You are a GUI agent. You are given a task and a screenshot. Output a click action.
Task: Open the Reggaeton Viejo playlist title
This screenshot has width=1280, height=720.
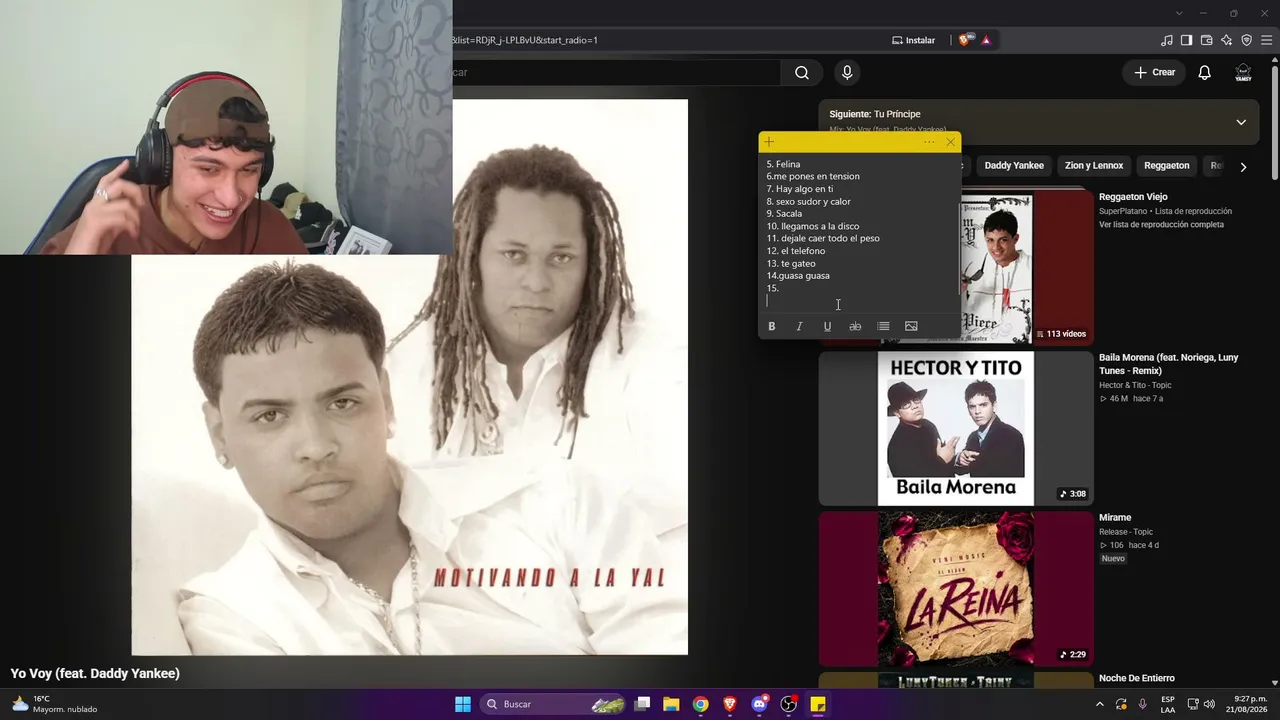(x=1133, y=197)
